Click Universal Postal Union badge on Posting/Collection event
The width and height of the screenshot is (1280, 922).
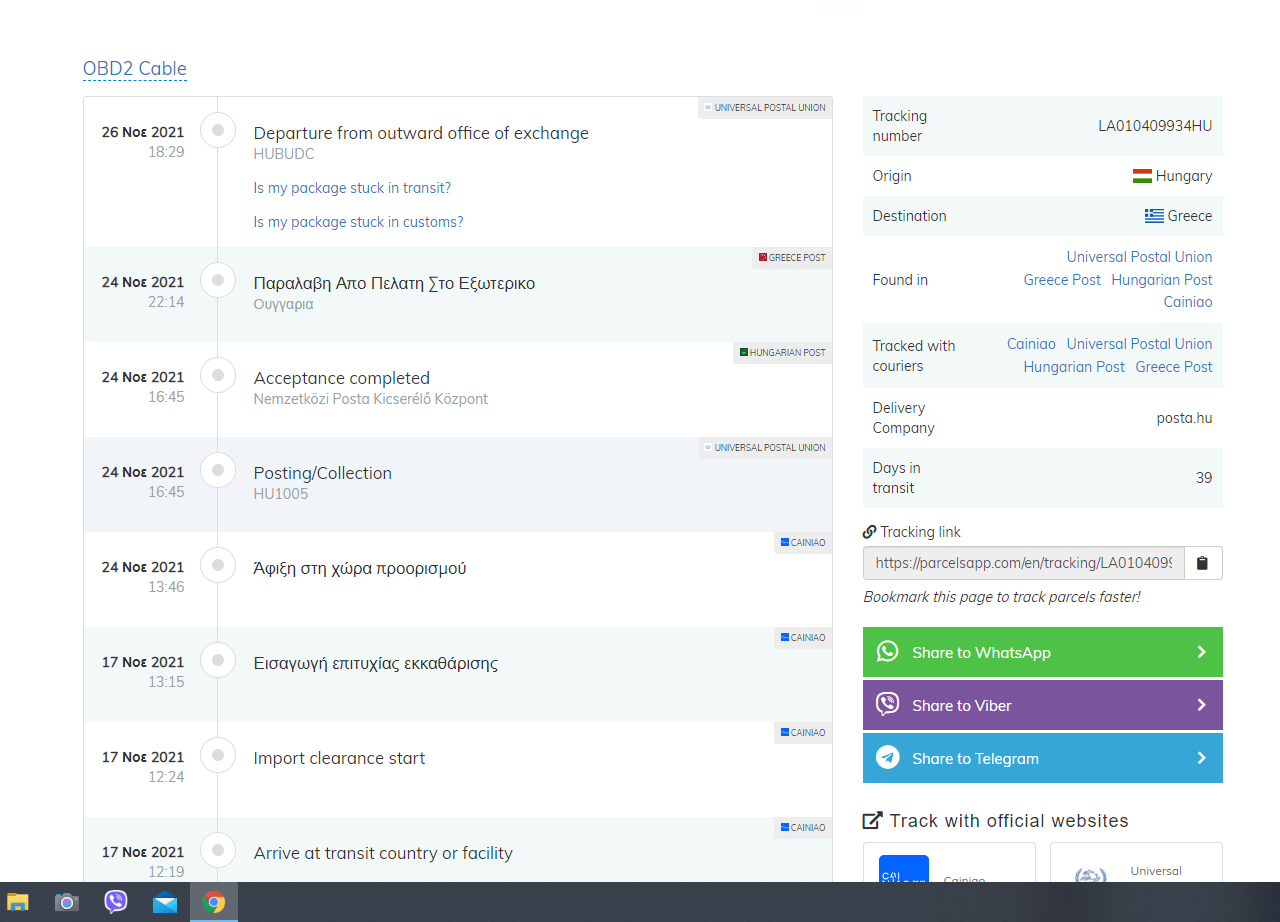coord(765,448)
